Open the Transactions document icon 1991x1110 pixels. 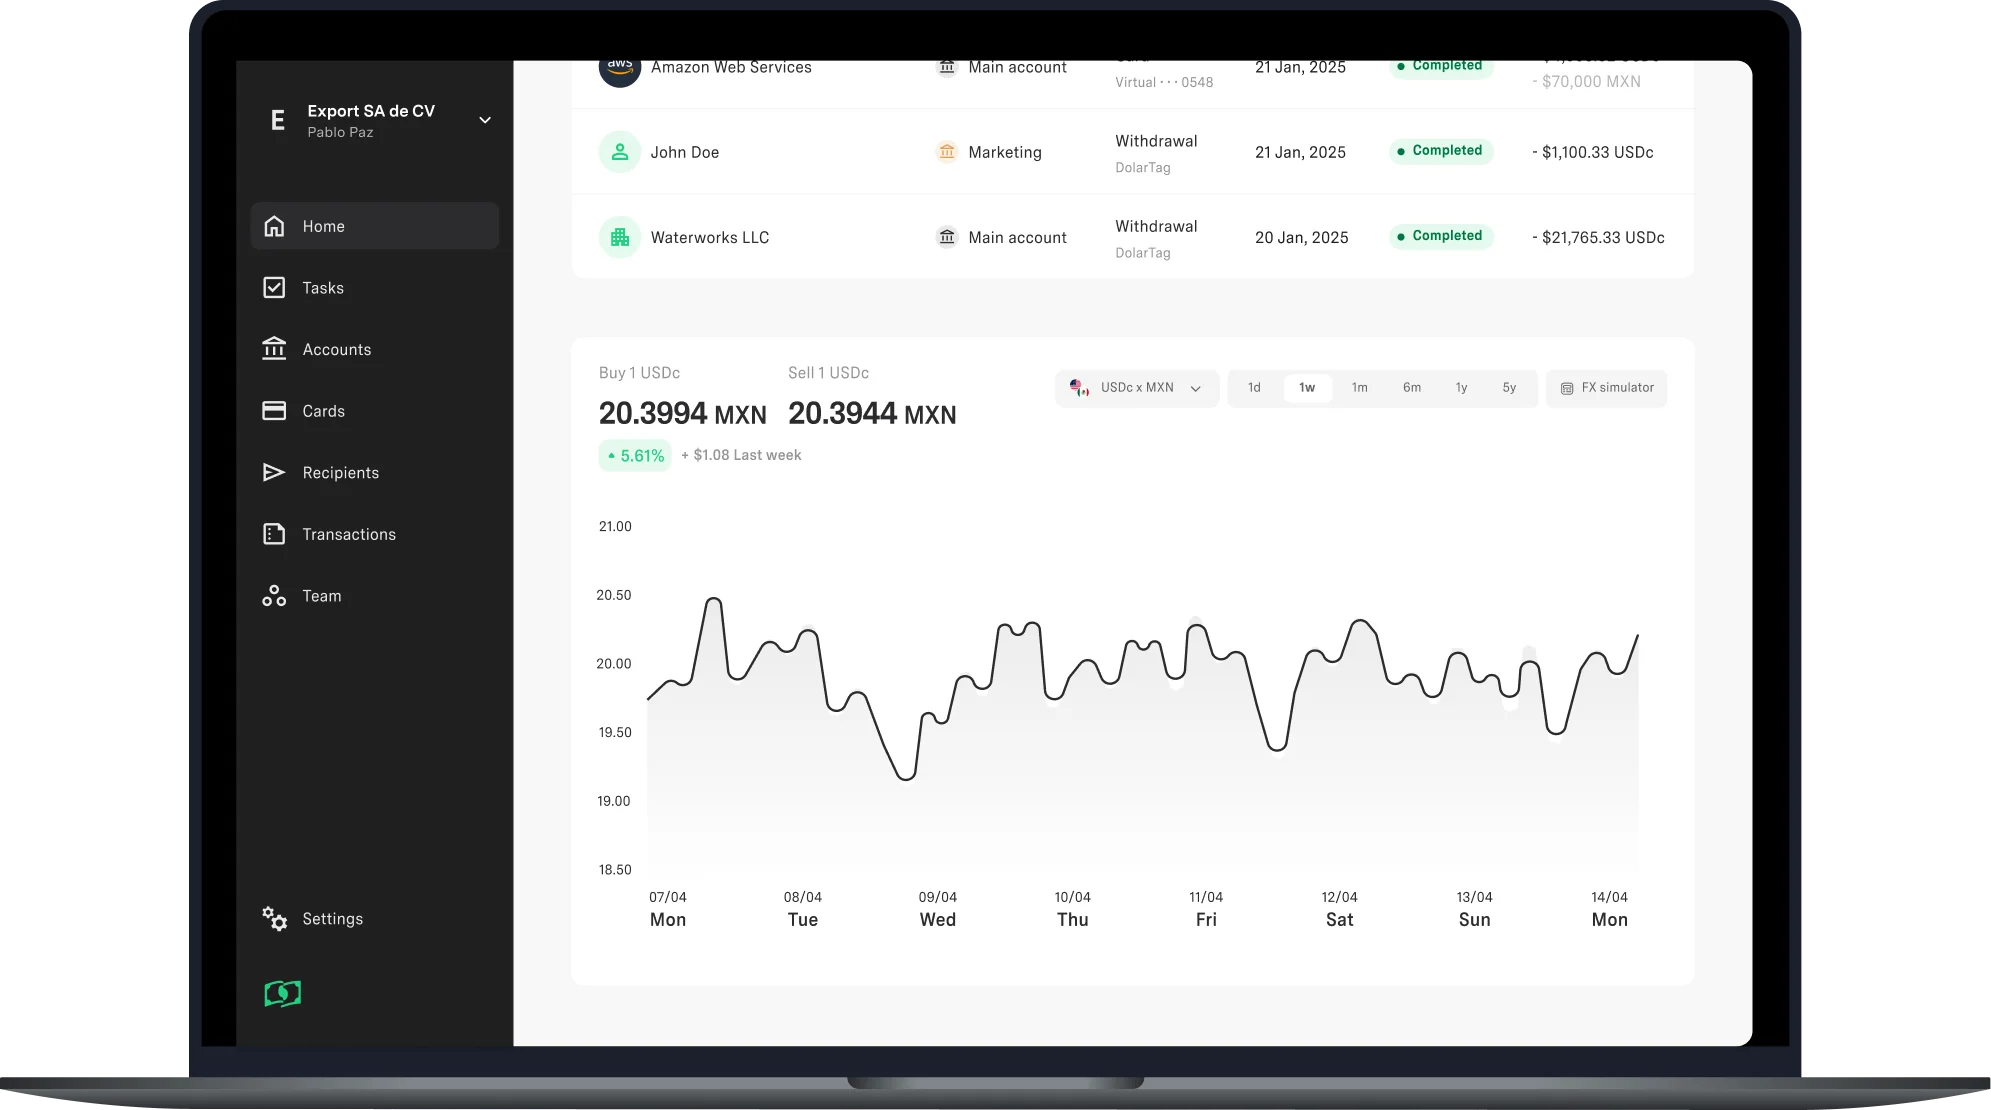[274, 534]
